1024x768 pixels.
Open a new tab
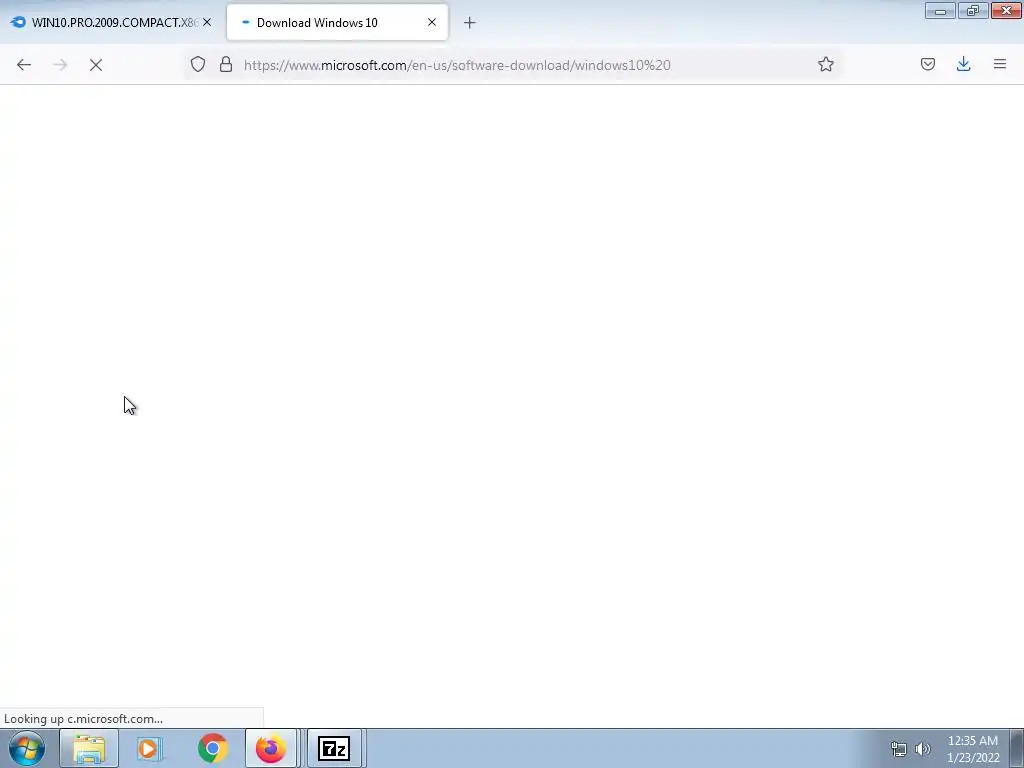[x=470, y=23]
